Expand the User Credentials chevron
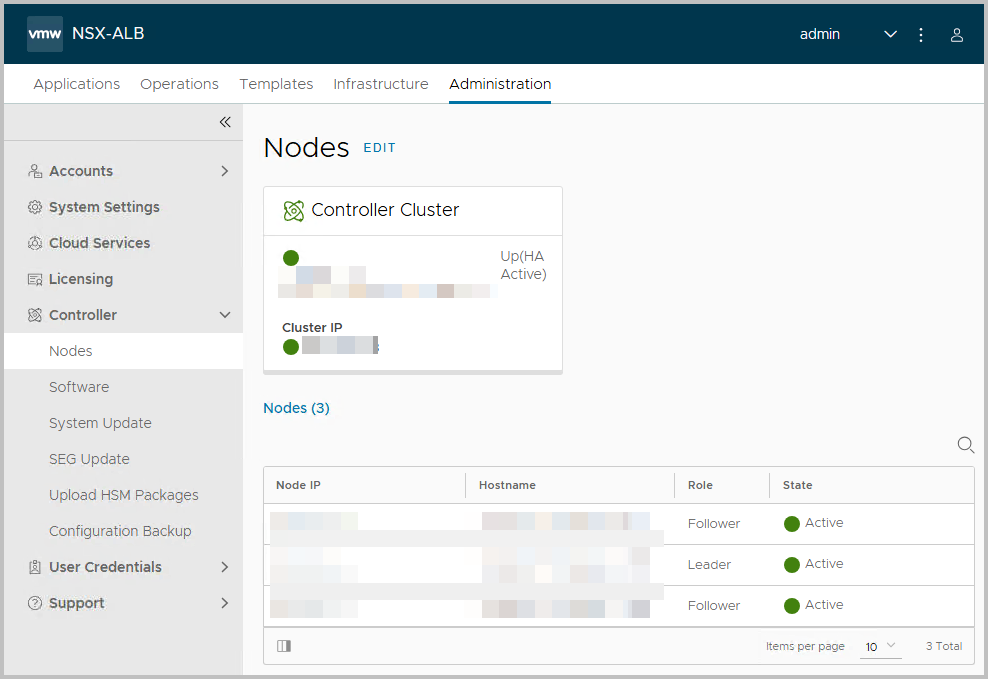 (225, 567)
